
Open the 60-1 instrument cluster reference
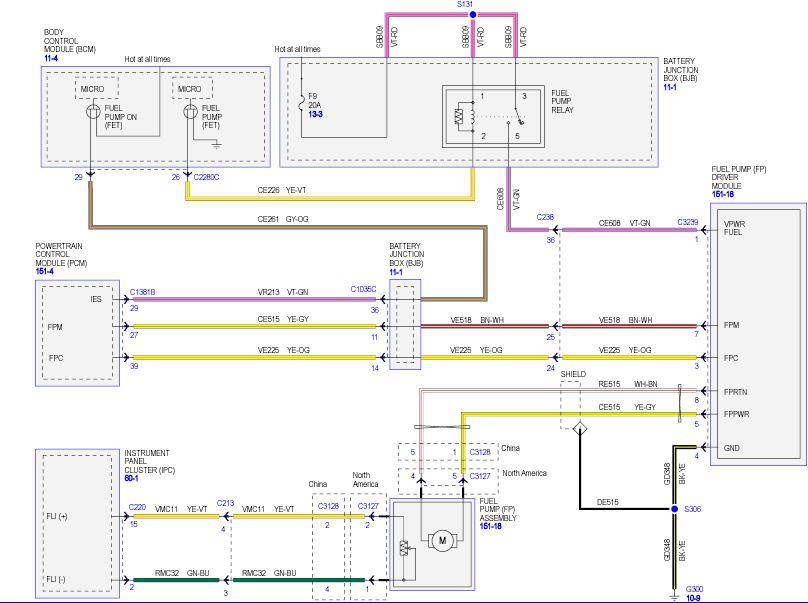point(131,478)
